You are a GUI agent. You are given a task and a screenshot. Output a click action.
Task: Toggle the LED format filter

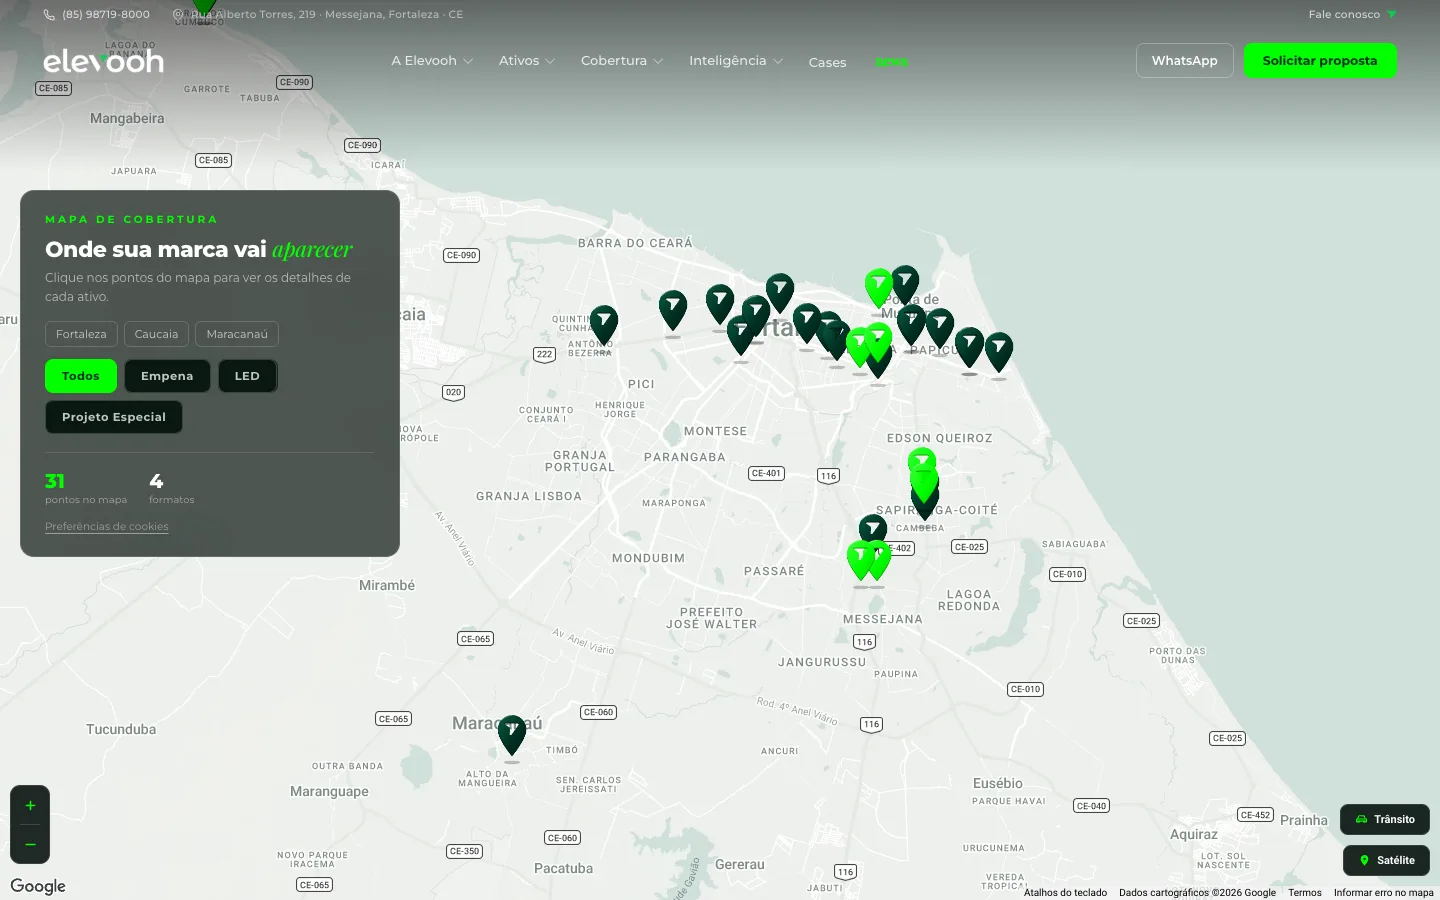[x=247, y=376]
